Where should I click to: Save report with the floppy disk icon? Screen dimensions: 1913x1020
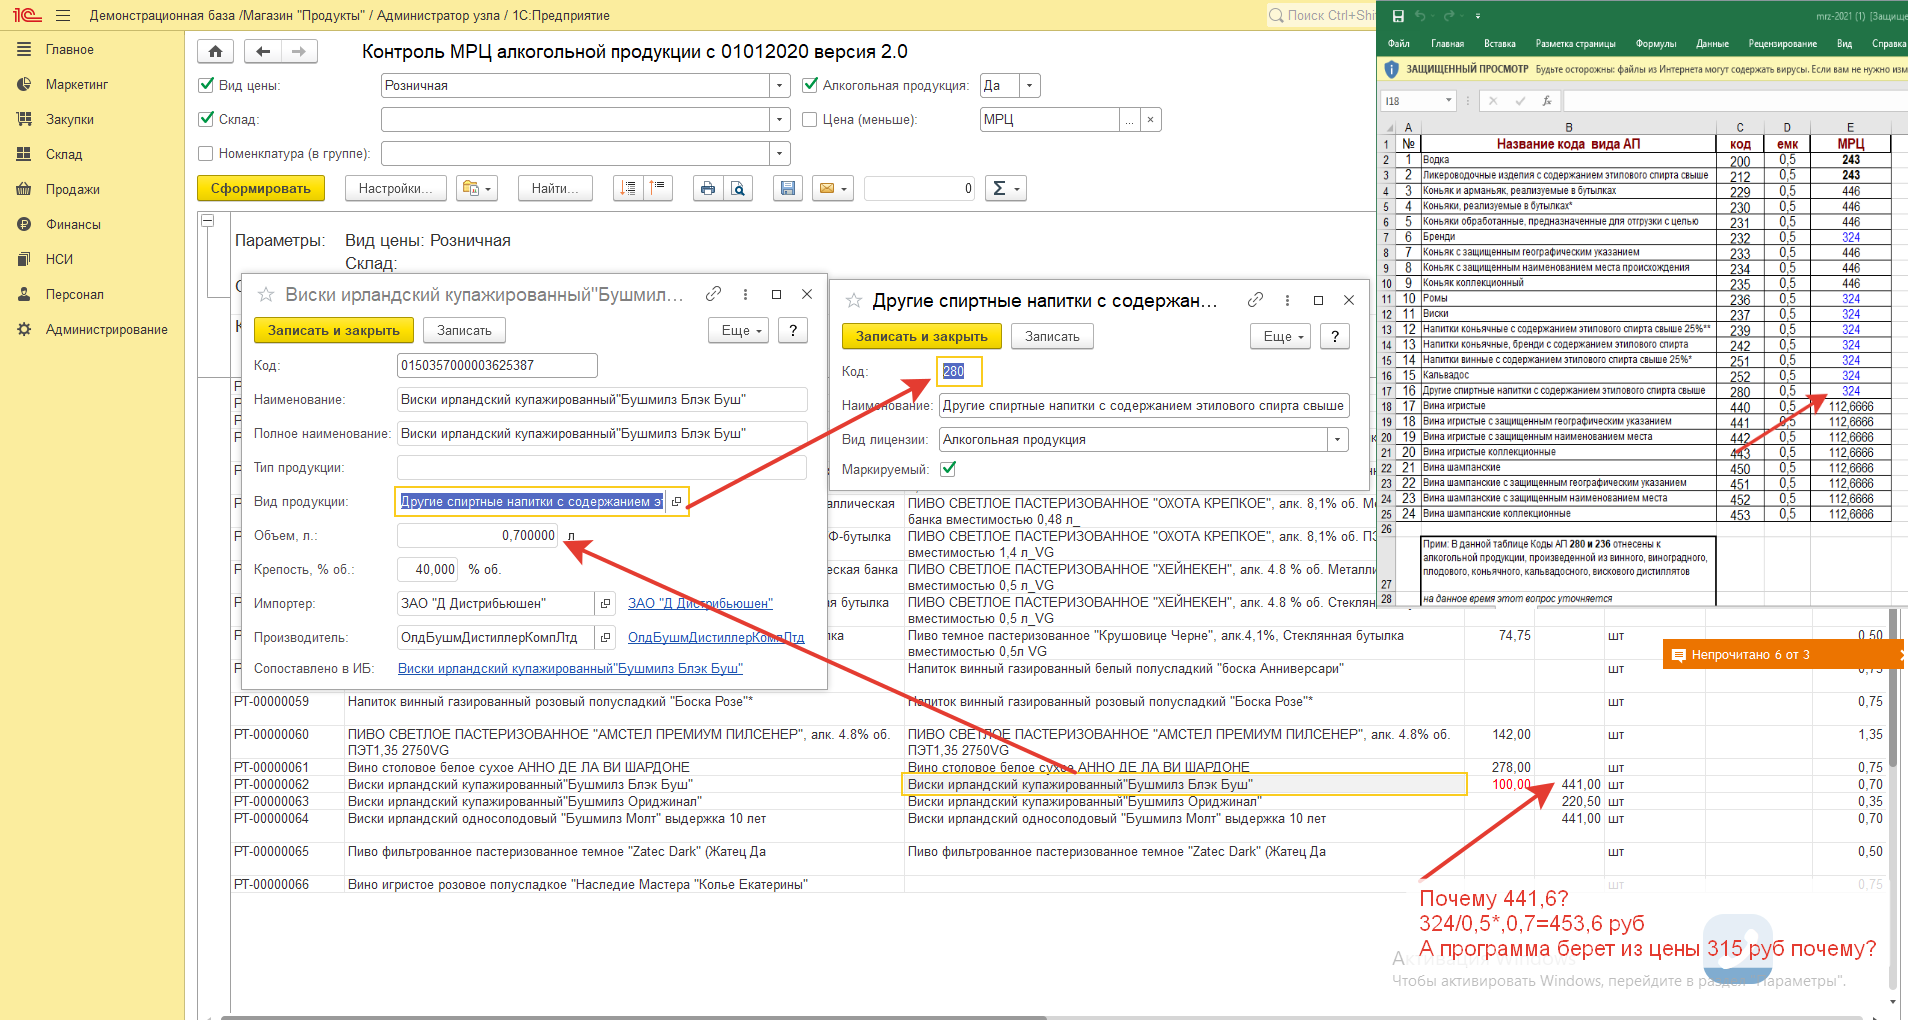click(788, 188)
